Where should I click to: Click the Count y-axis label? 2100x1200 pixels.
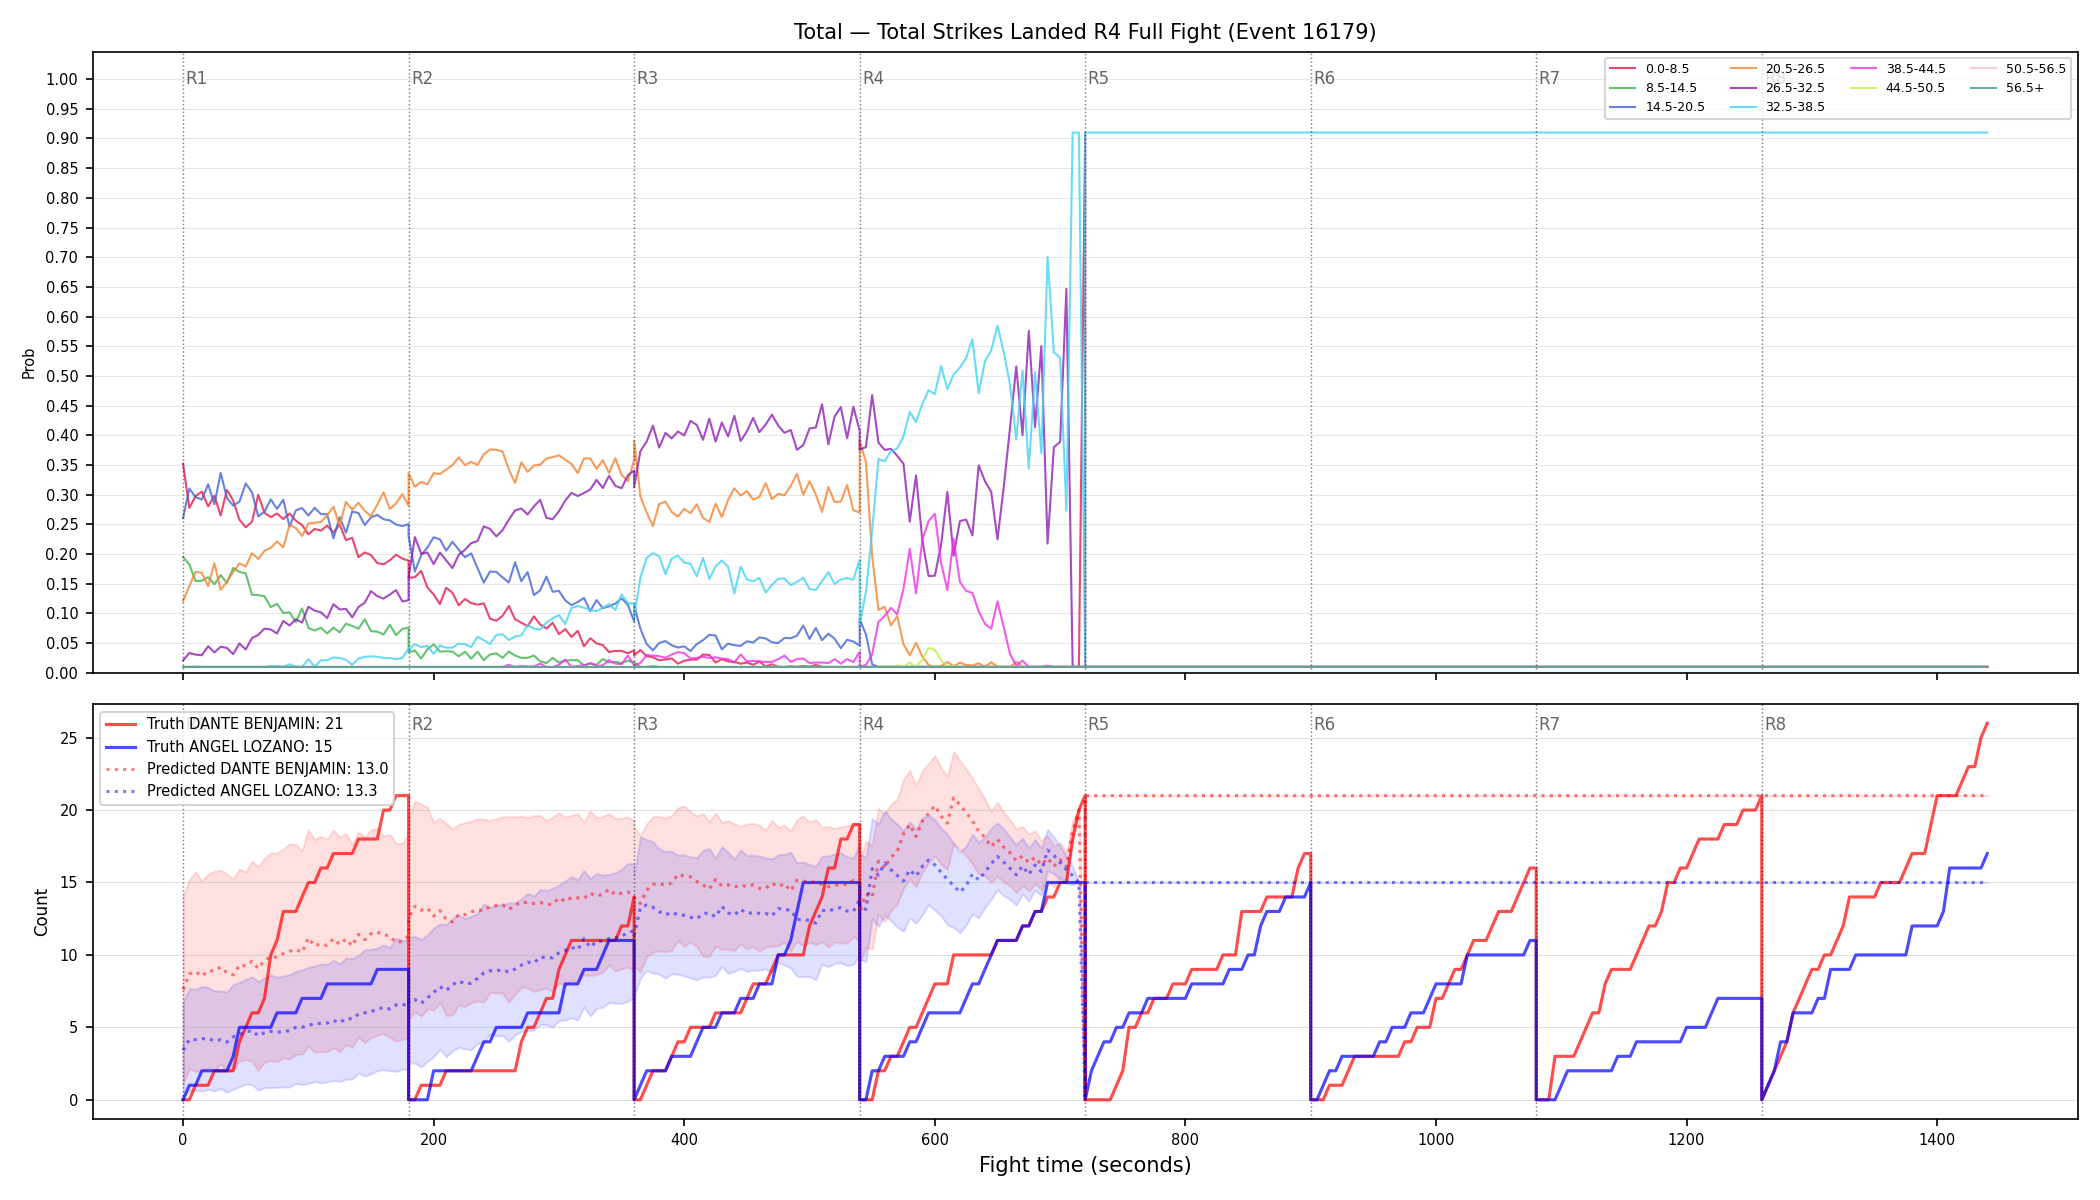41,912
